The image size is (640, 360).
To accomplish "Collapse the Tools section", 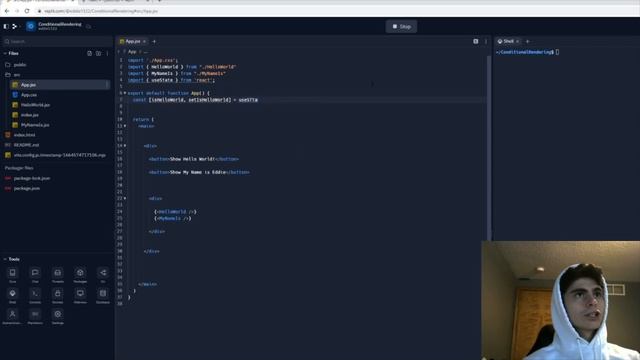I will point(5,259).
